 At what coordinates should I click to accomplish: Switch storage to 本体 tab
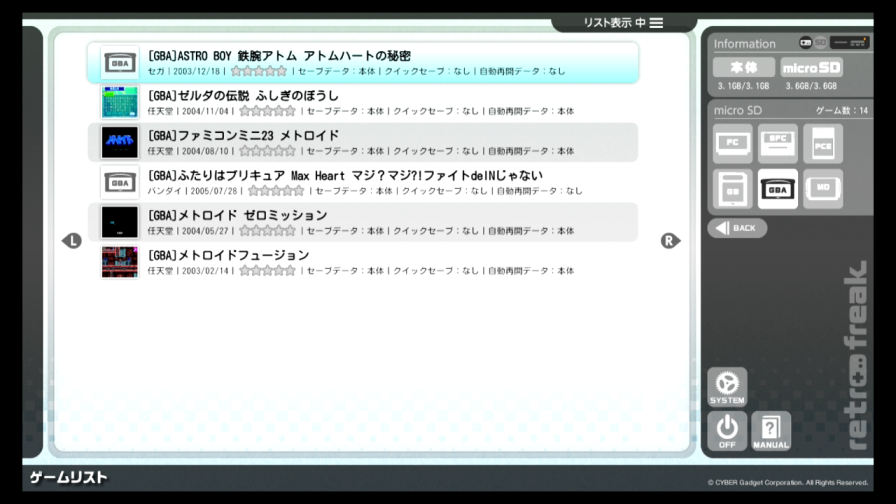coord(743,67)
